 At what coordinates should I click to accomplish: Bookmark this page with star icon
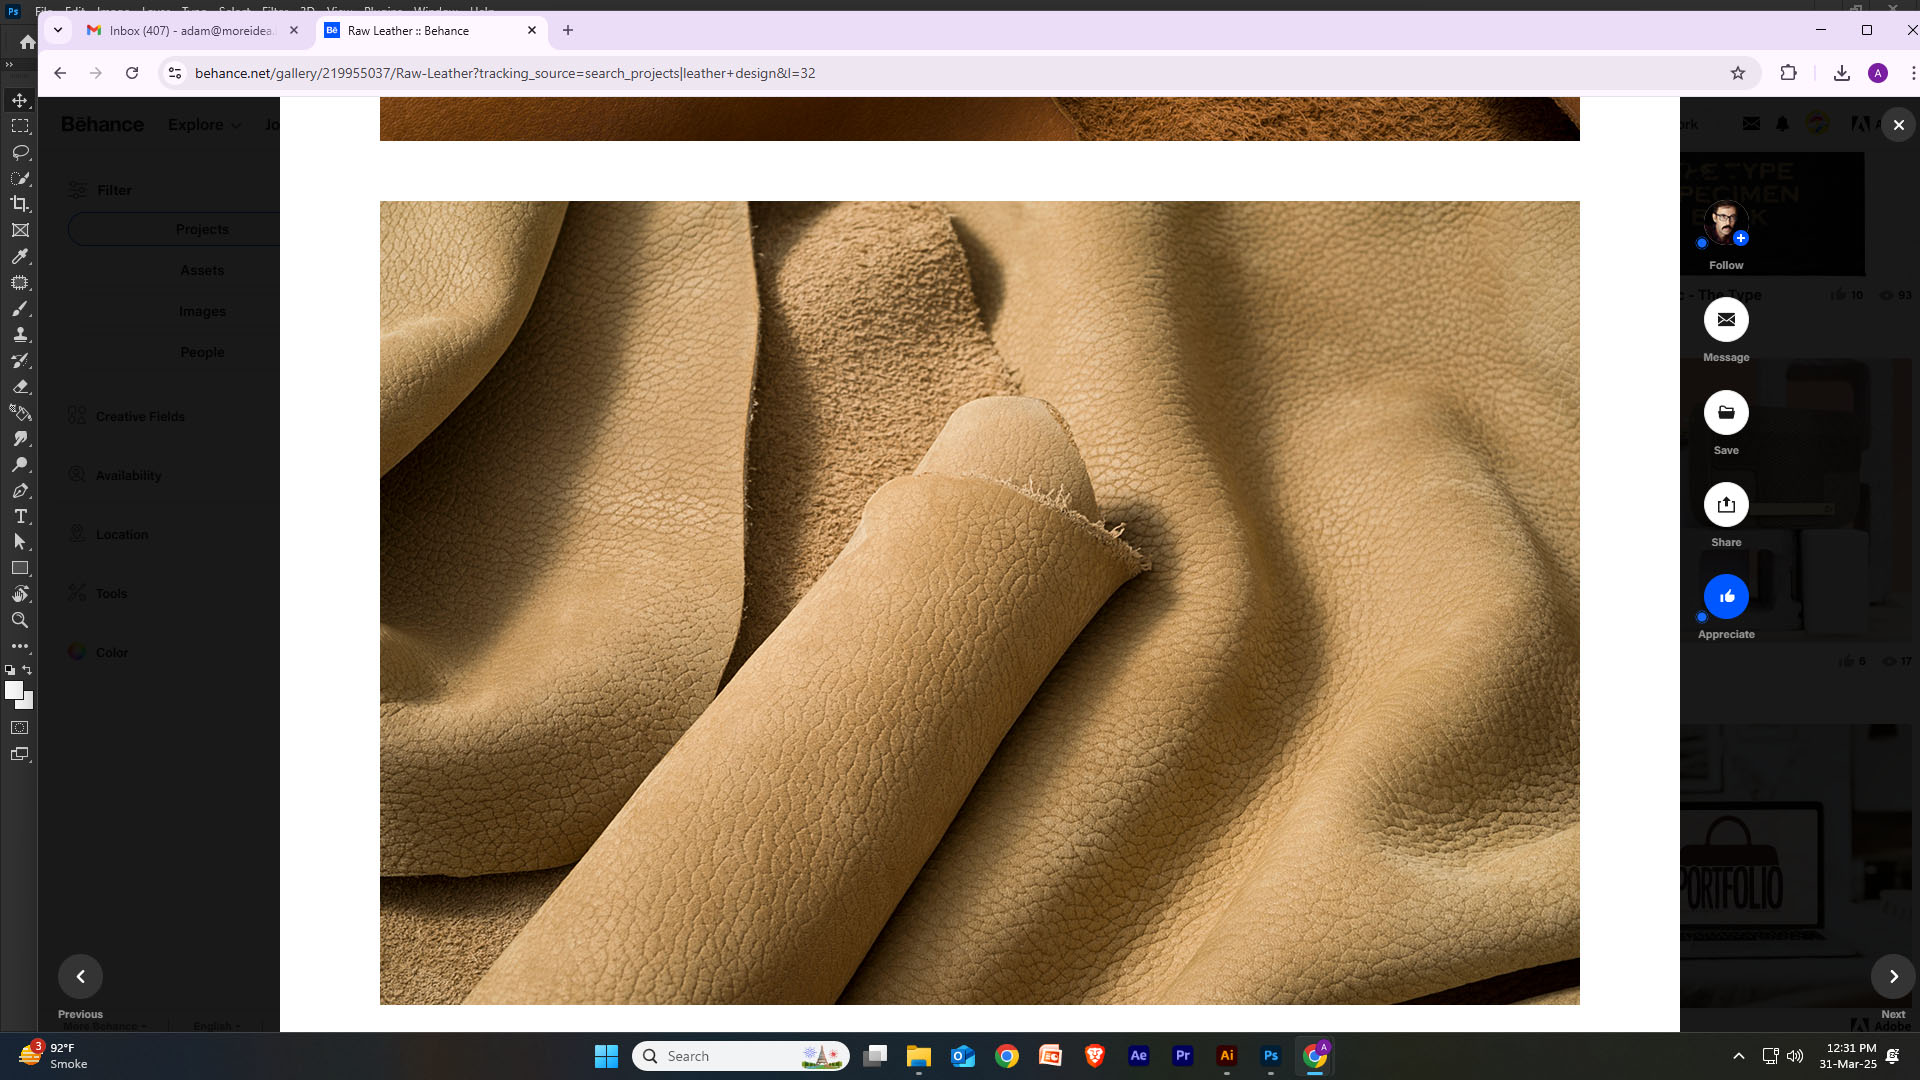click(x=1738, y=73)
